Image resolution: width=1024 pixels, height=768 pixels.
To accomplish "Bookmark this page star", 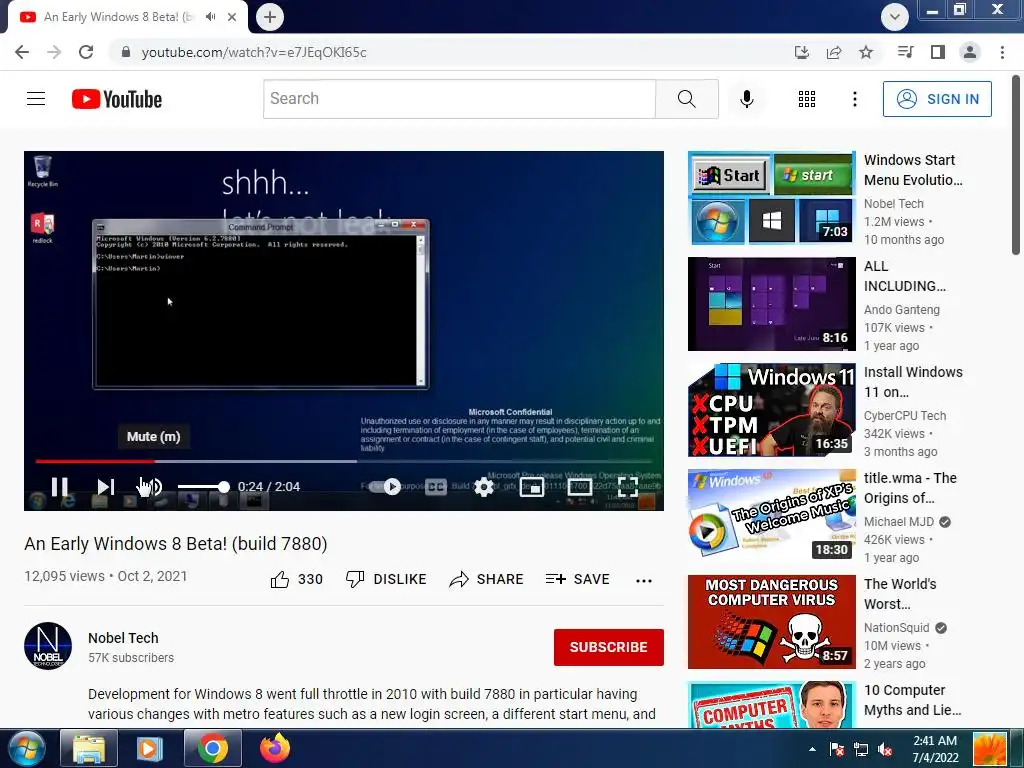I will (x=866, y=52).
